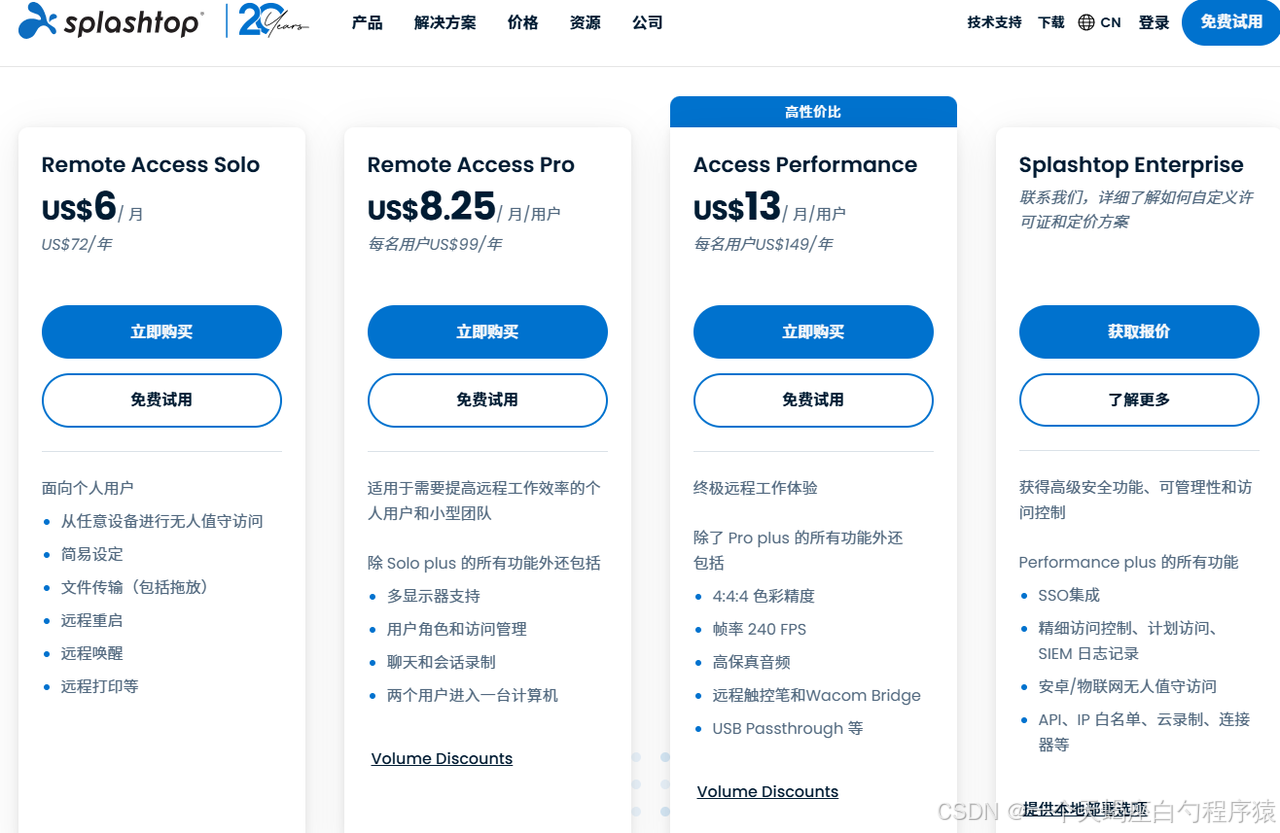
Task: Click 立即购买 for Access Performance
Action: coord(813,331)
